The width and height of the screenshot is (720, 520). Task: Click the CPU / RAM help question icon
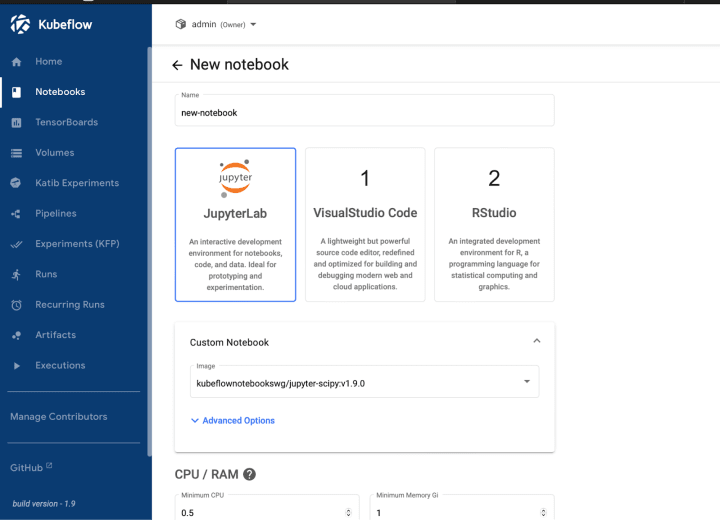[x=249, y=474]
